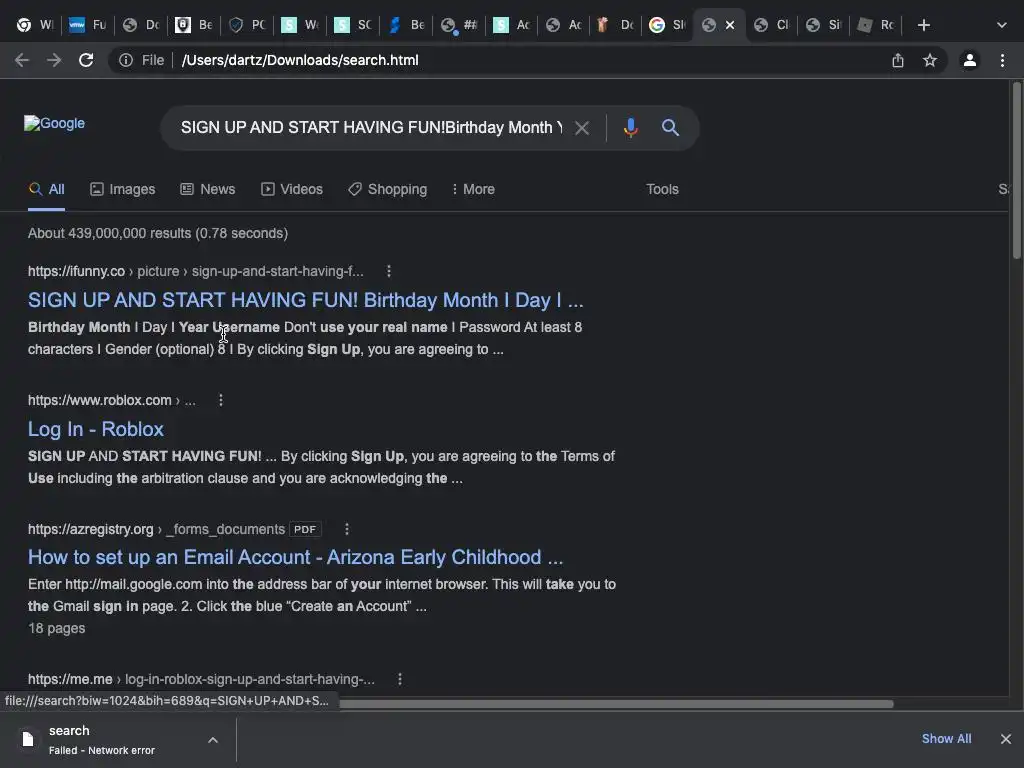The height and width of the screenshot is (768, 1024).
Task: Show All downloads
Action: coord(946,739)
